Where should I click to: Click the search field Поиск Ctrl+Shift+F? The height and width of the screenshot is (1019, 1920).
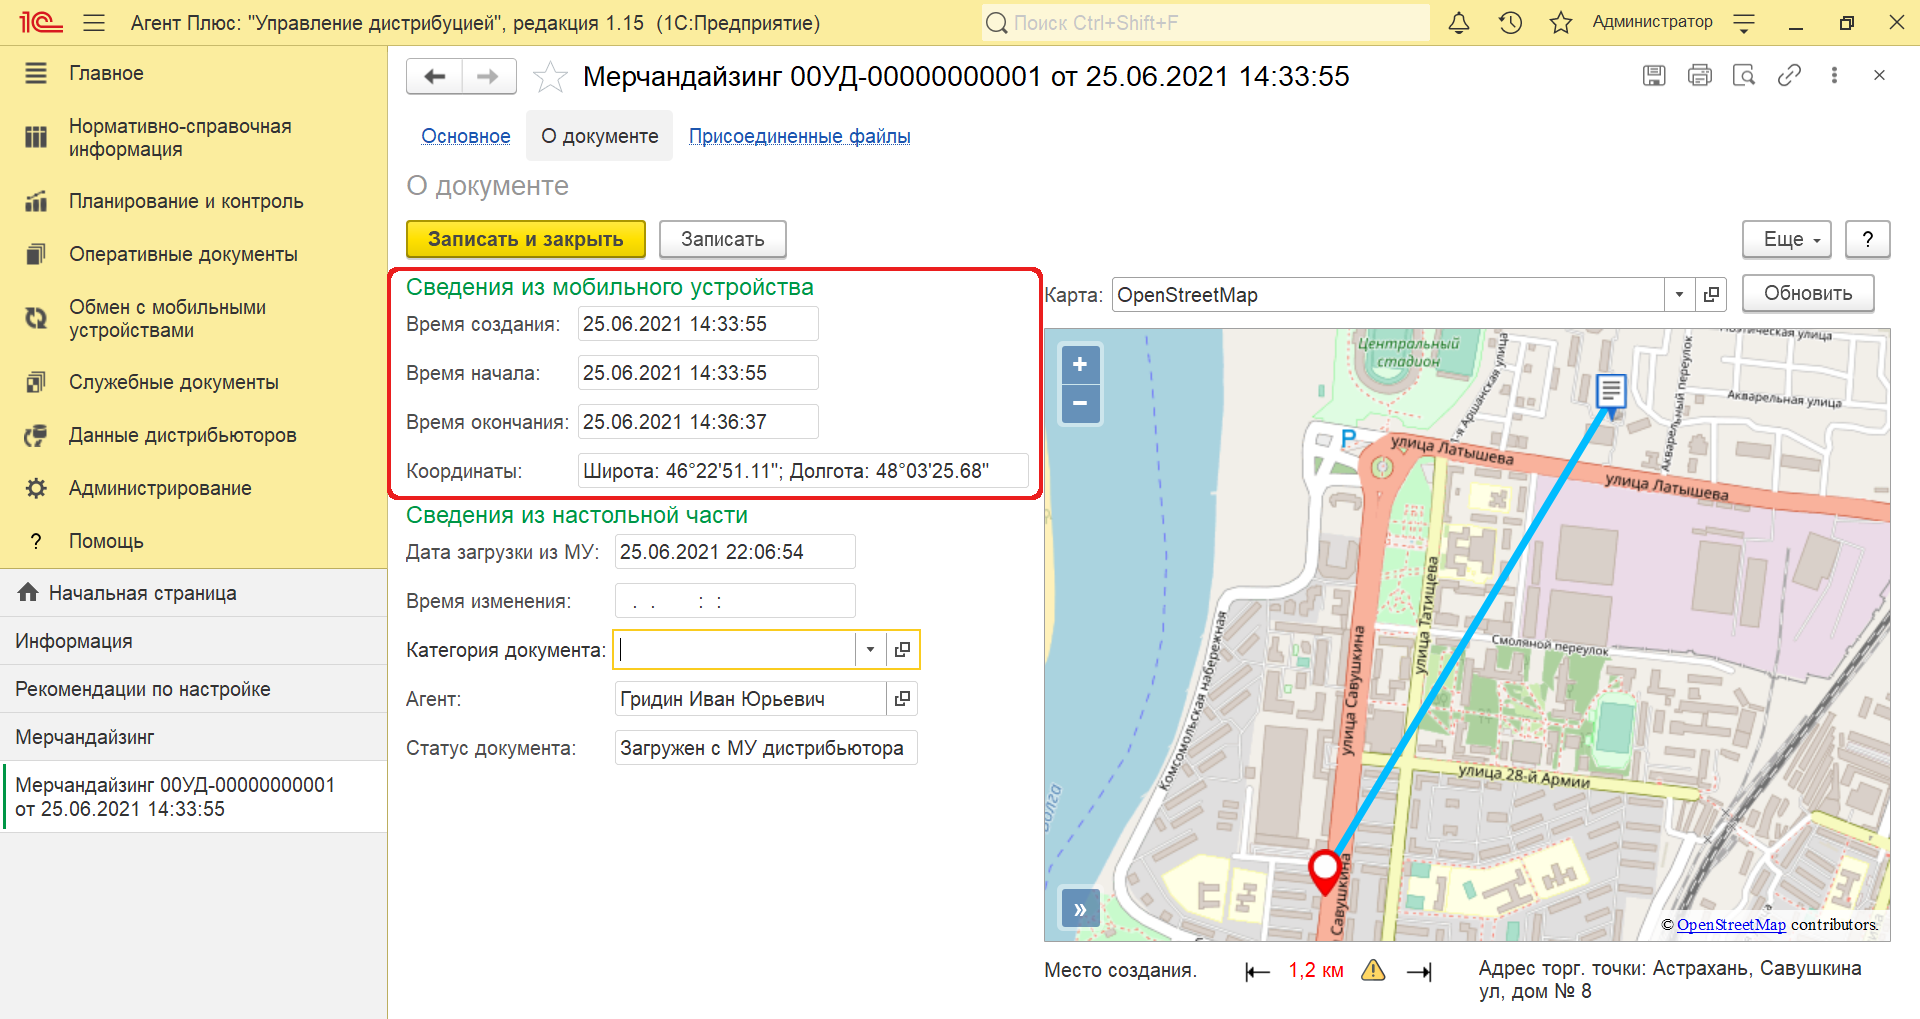coord(1206,22)
